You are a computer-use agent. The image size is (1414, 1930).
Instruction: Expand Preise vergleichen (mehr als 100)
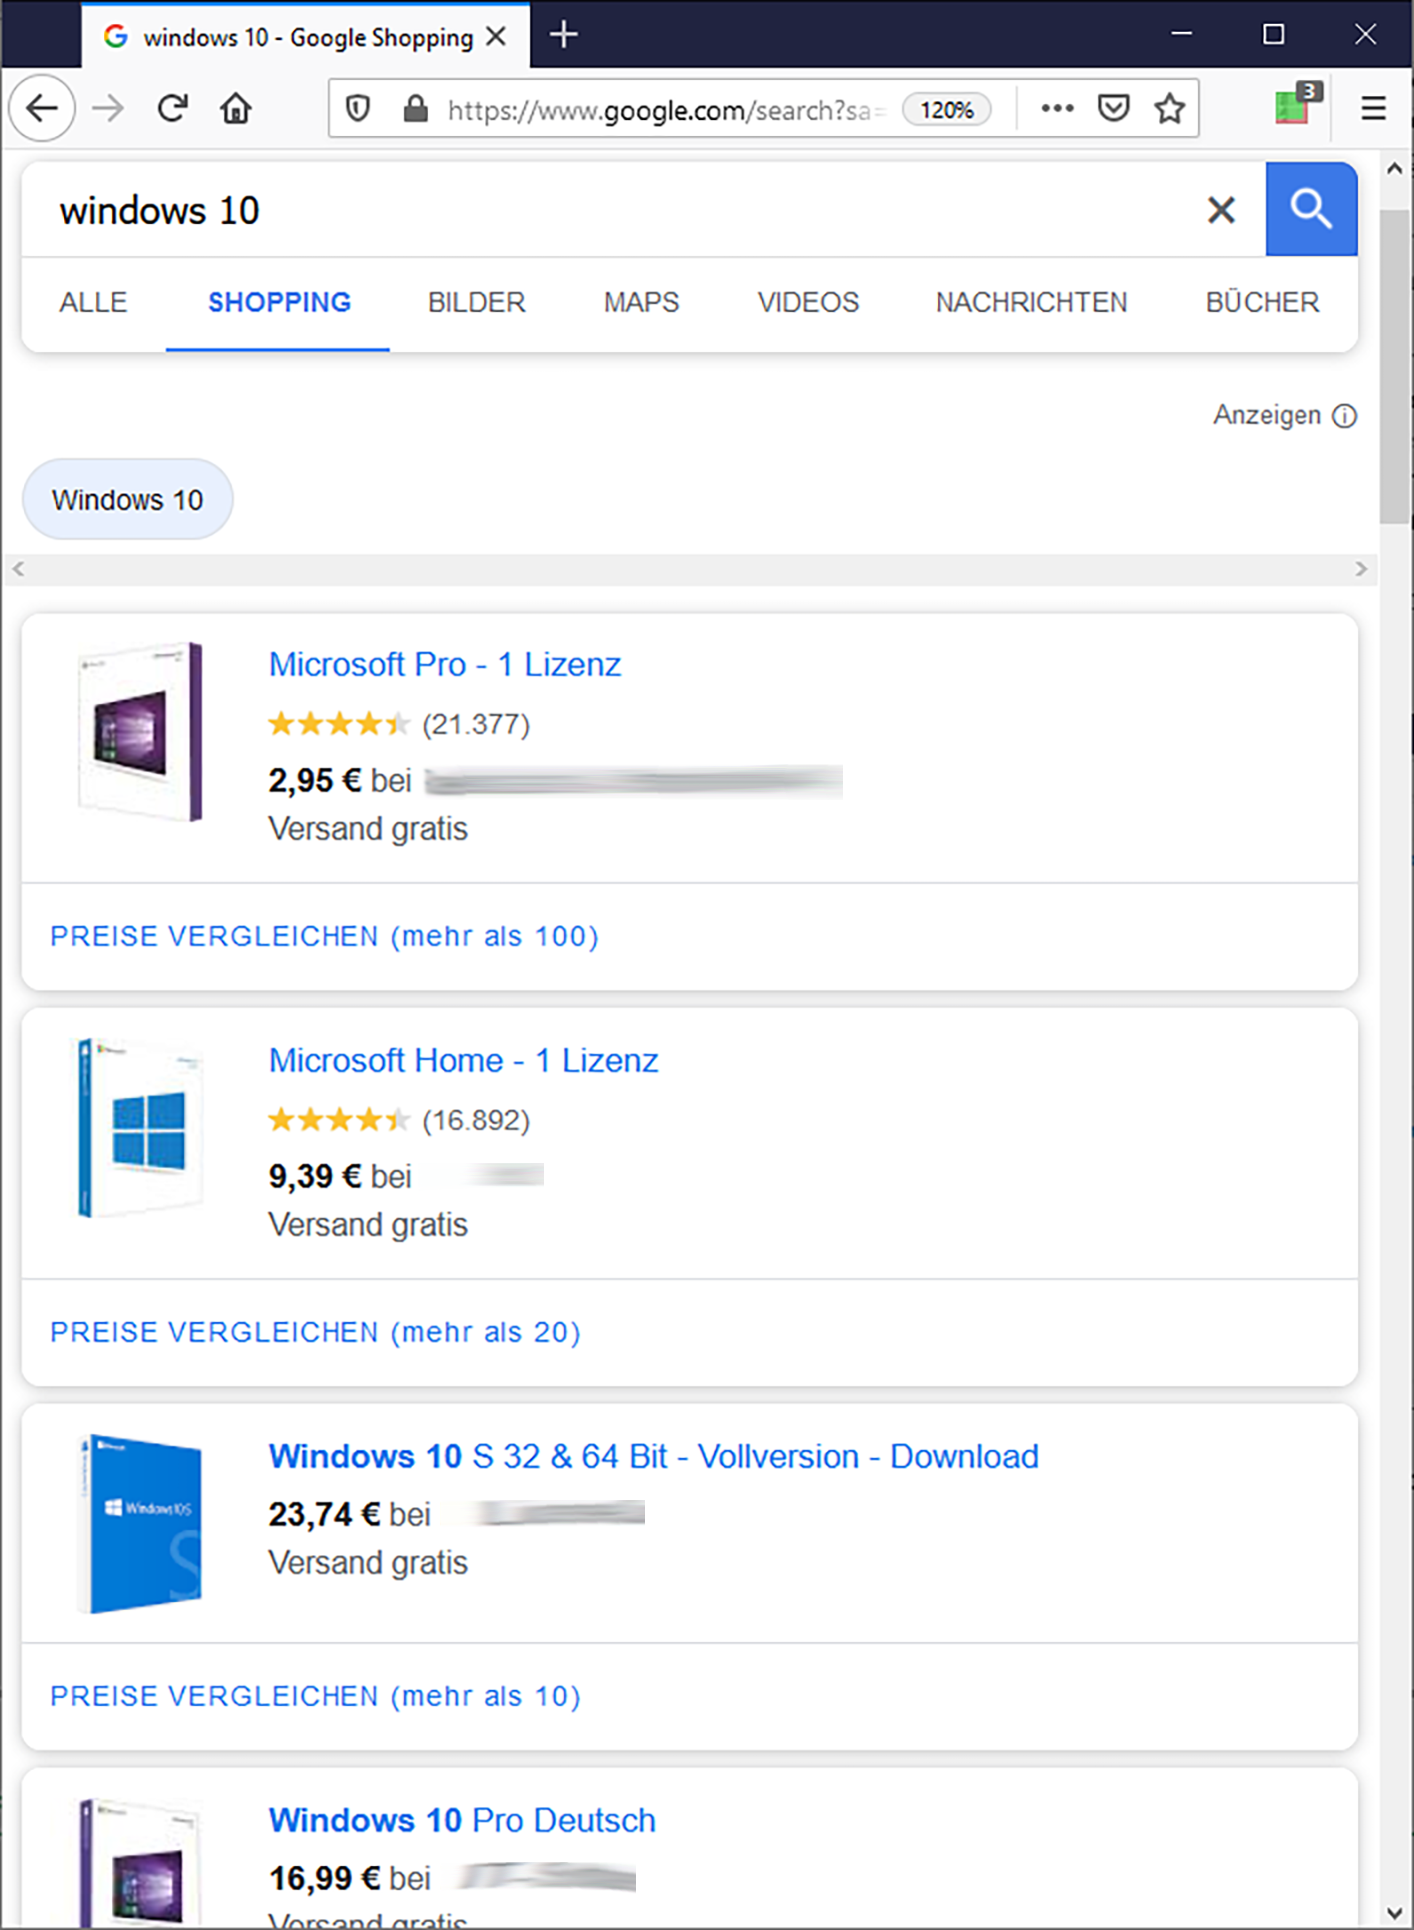point(324,936)
